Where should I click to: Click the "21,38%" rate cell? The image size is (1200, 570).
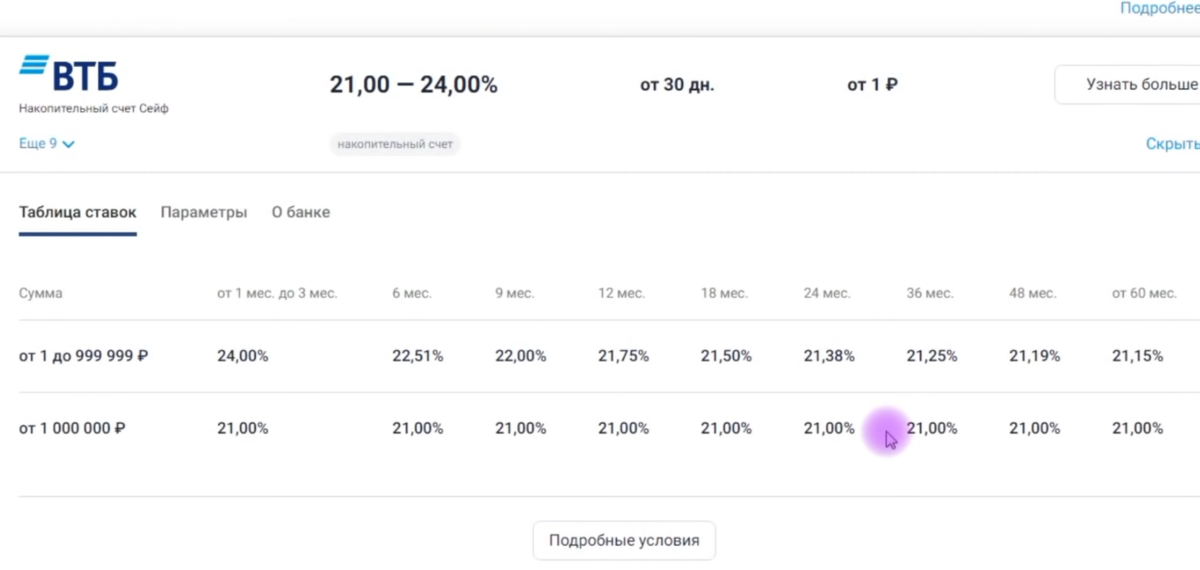[829, 356]
